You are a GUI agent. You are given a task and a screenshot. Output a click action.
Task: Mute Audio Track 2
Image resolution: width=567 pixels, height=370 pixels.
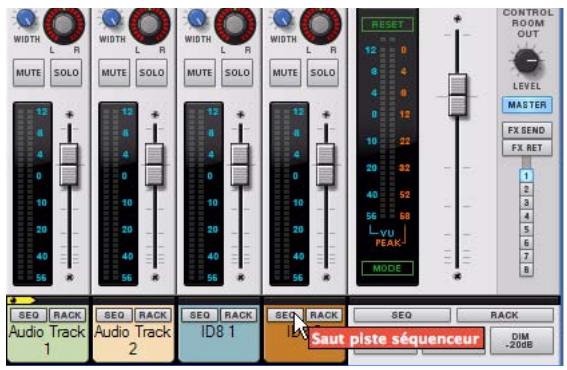[114, 73]
